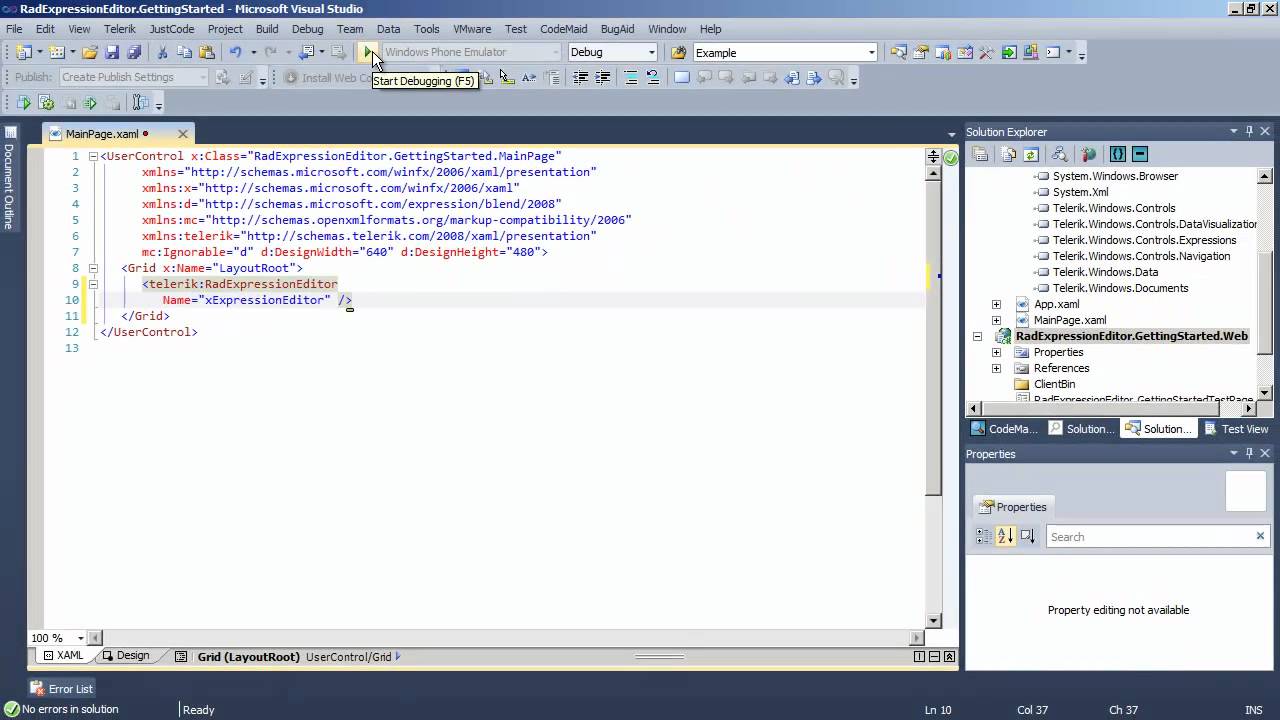
Task: Click the Find in Files icon beside Example
Action: tap(678, 53)
